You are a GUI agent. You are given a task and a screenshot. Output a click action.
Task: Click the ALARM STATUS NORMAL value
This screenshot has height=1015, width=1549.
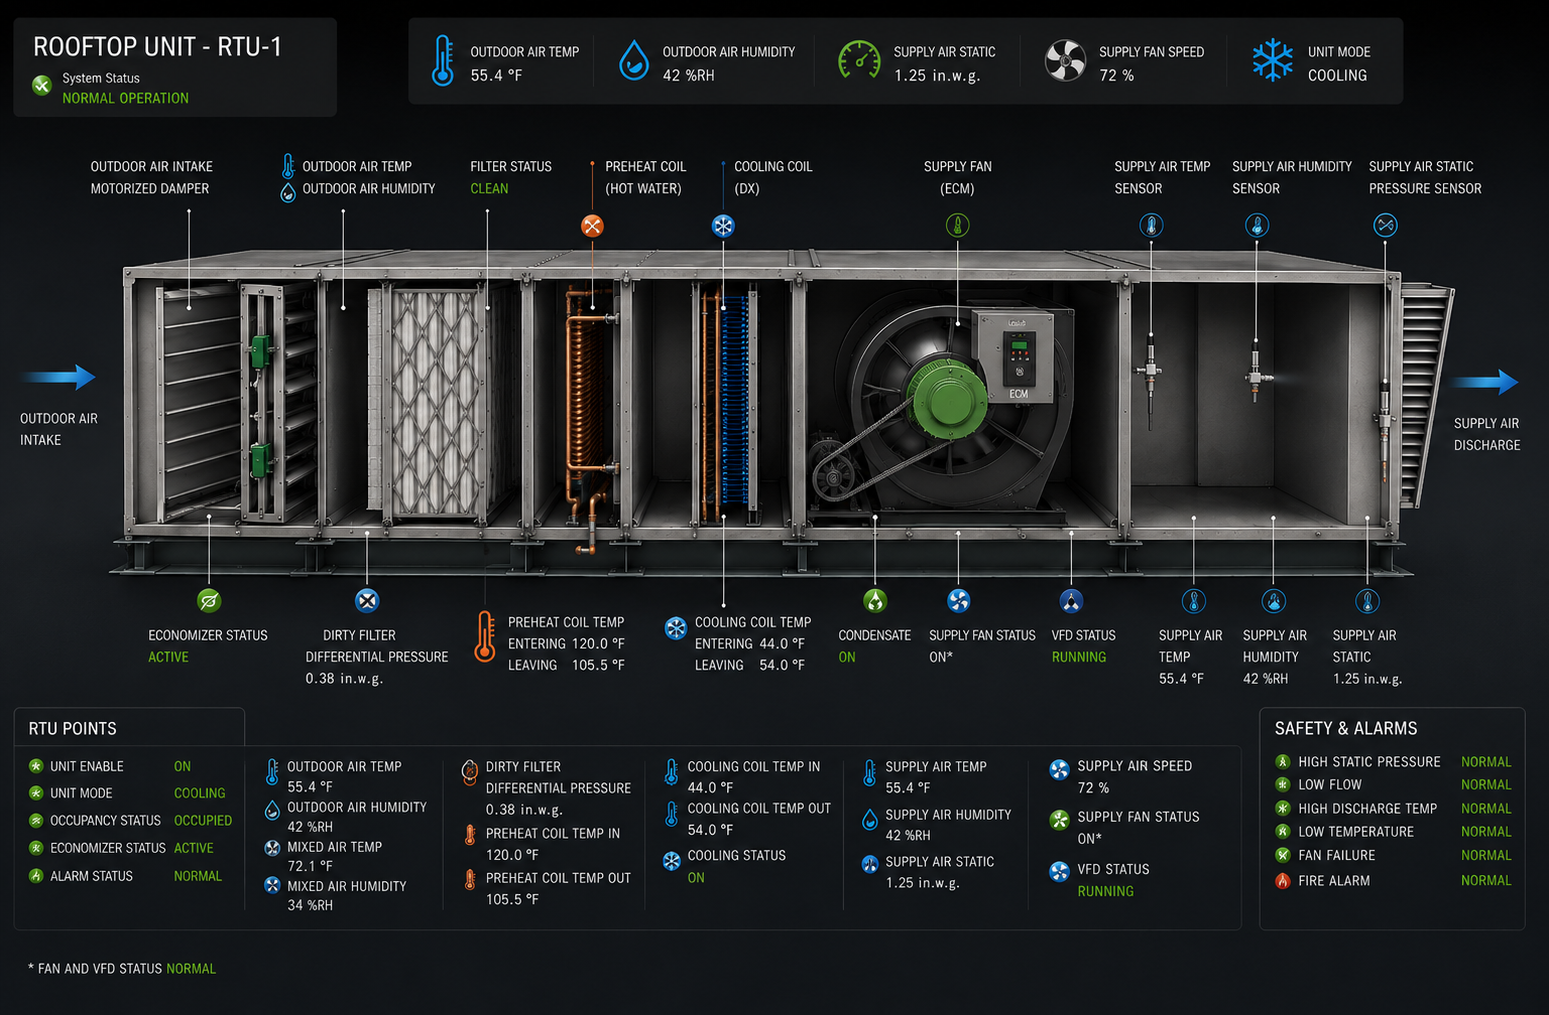(198, 876)
